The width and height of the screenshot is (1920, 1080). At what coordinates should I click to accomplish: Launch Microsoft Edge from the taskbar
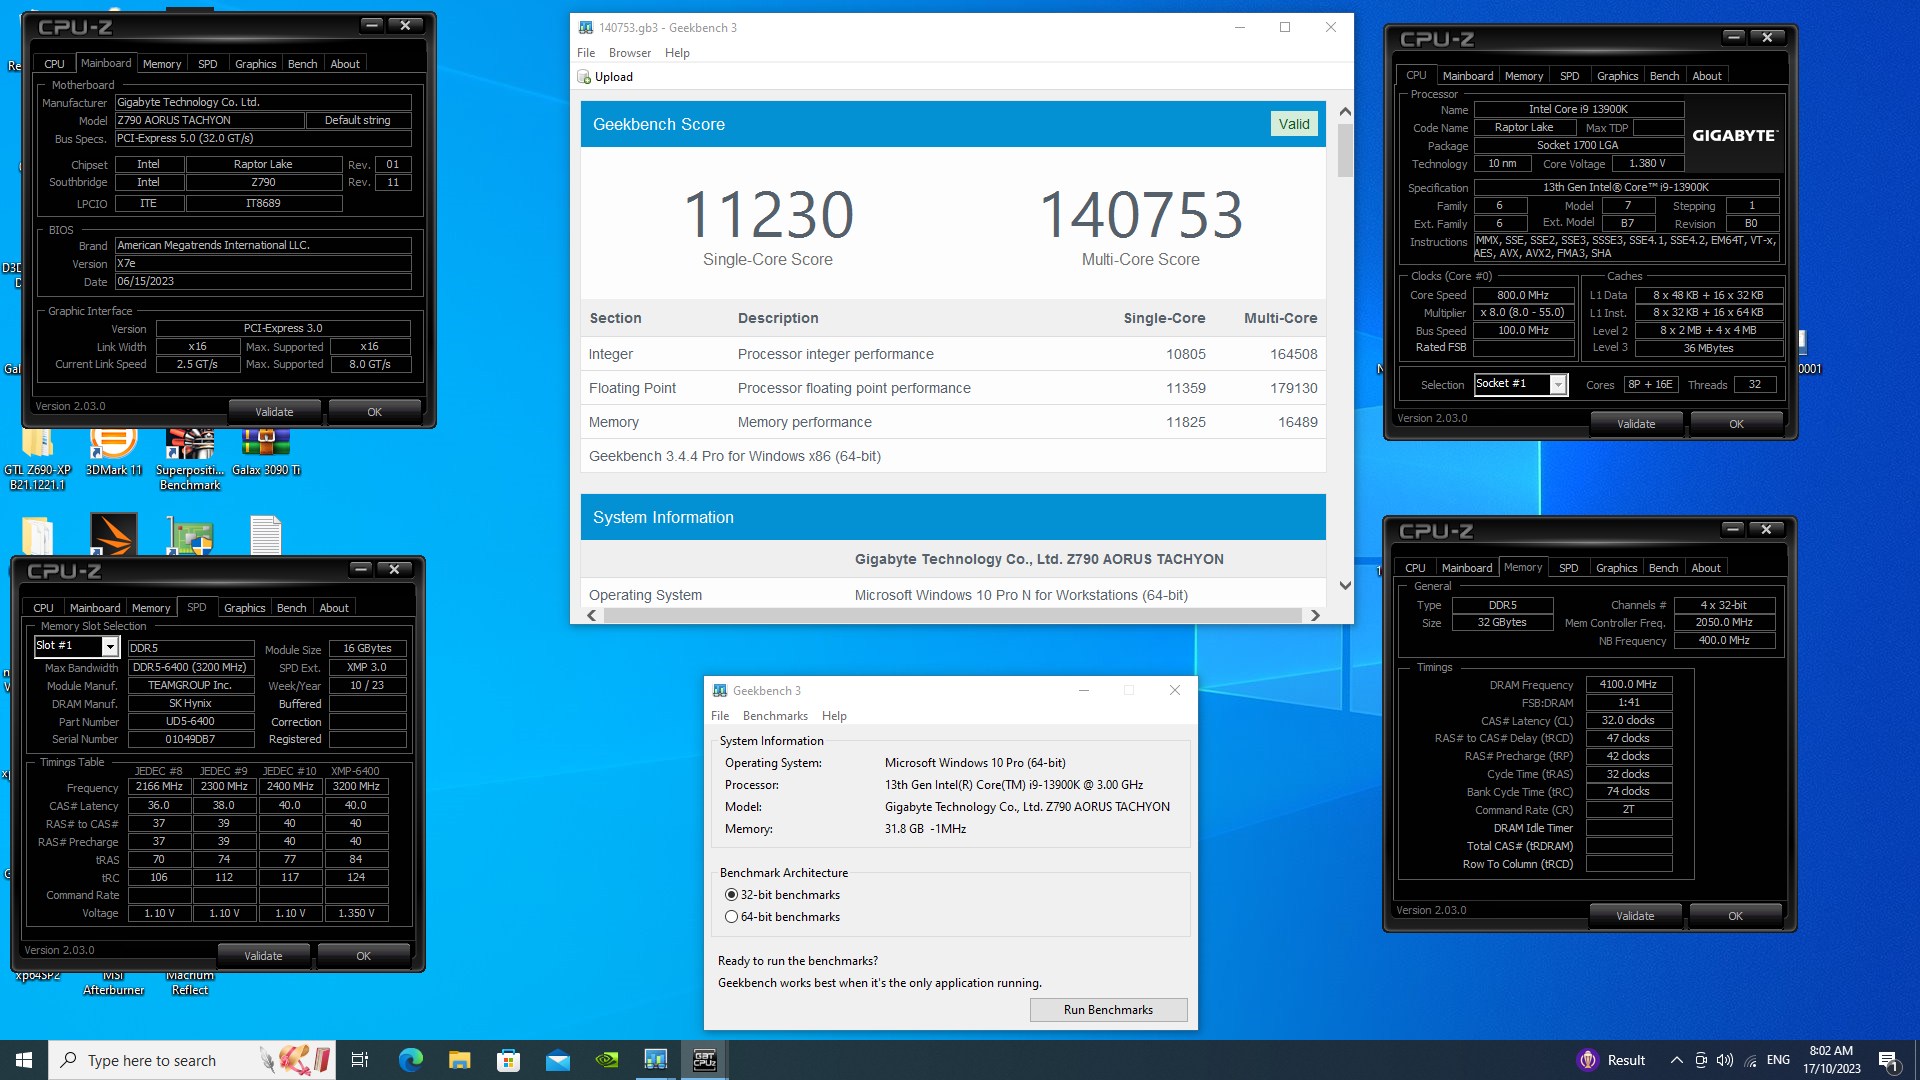pyautogui.click(x=410, y=1060)
